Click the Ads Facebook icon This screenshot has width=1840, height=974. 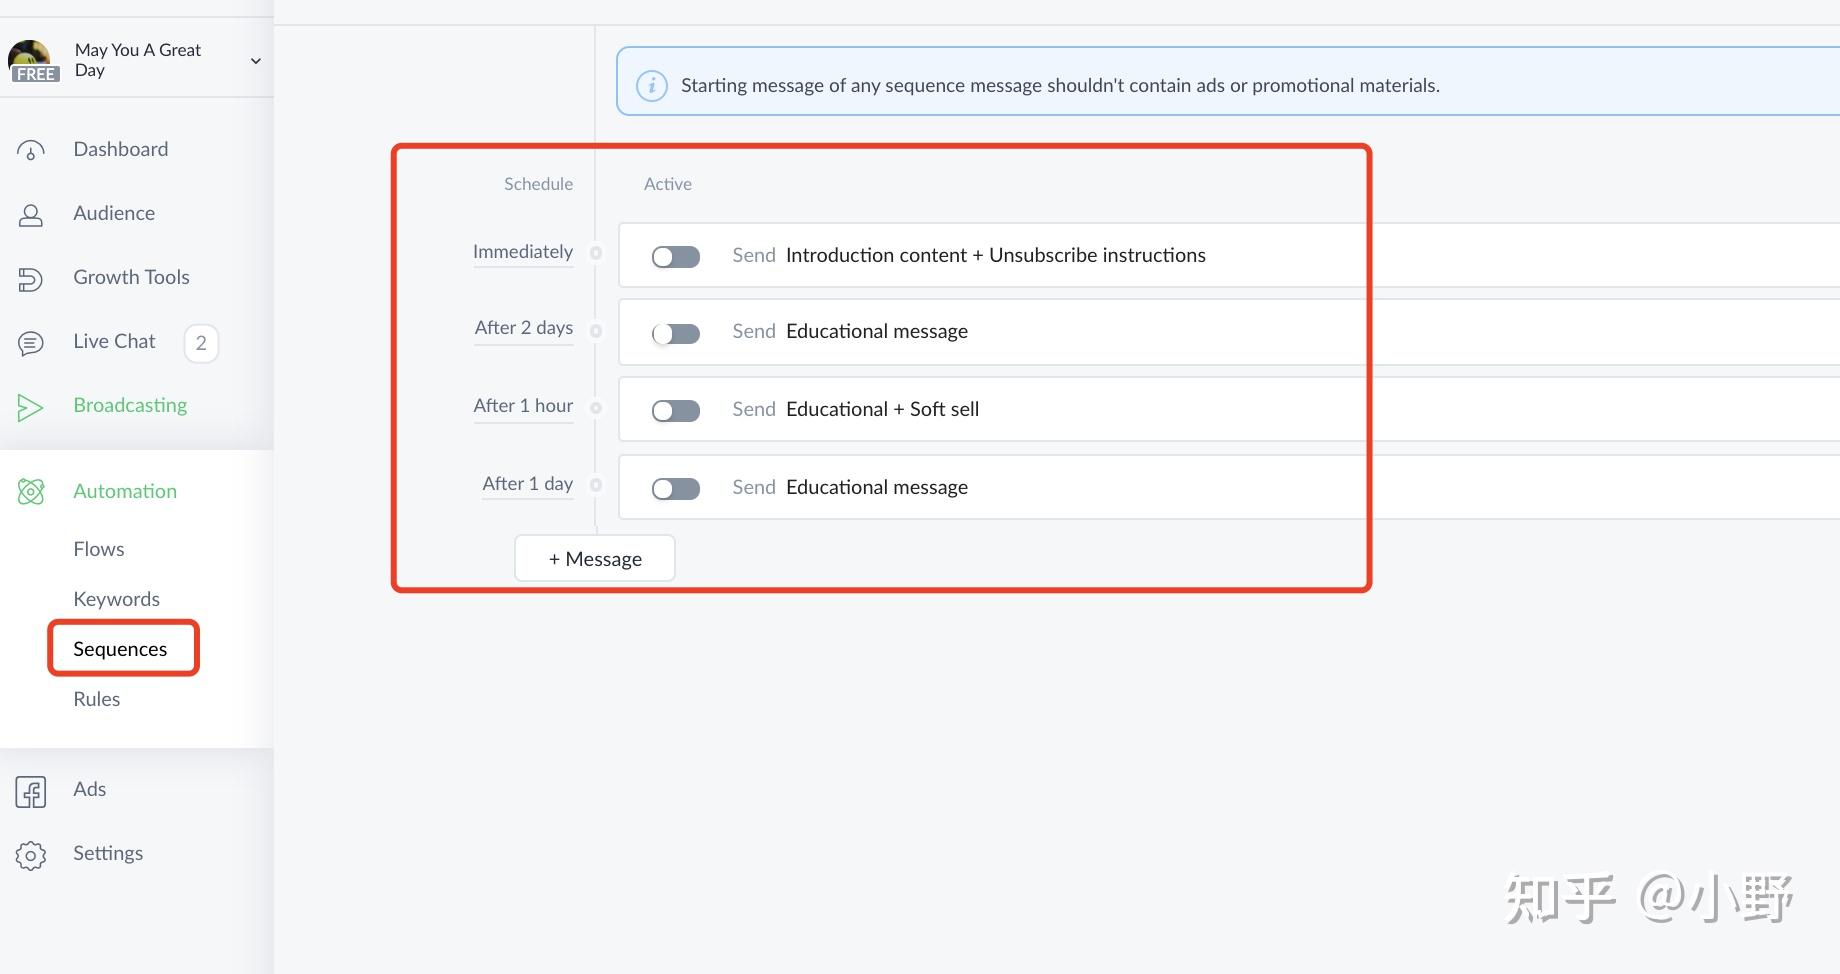pyautogui.click(x=31, y=791)
